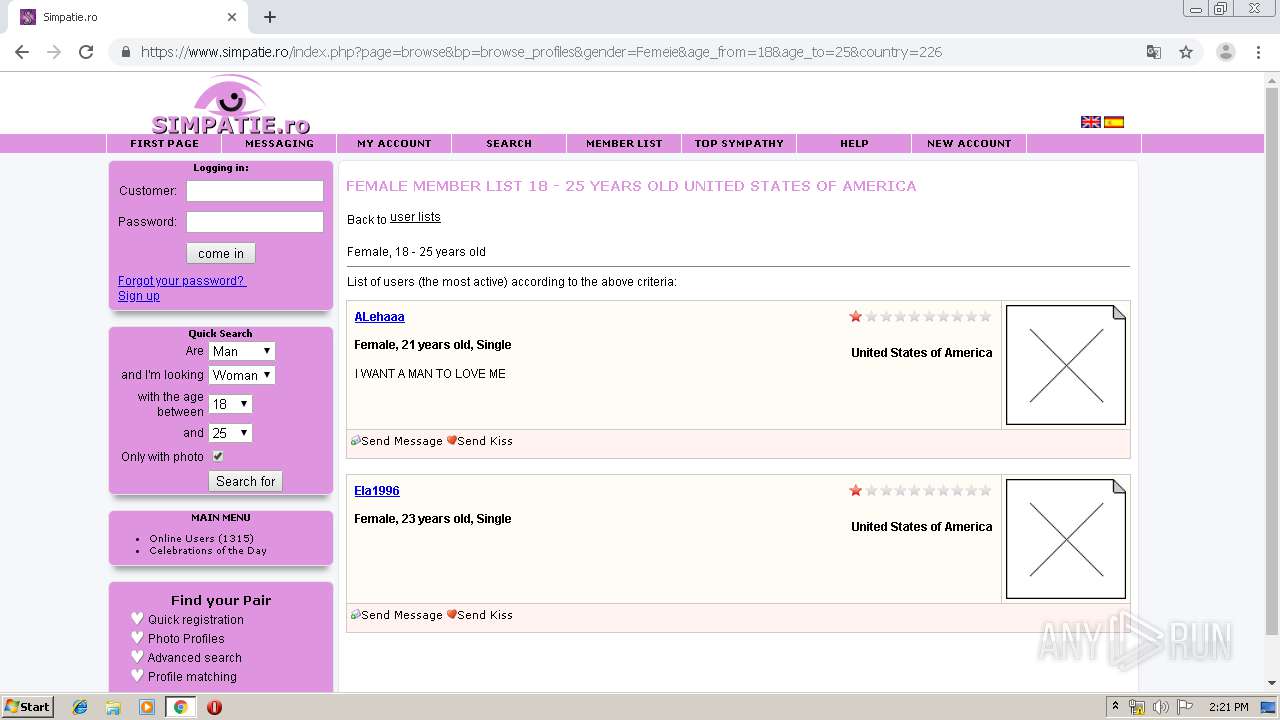Go back using browser back arrow

tap(22, 52)
